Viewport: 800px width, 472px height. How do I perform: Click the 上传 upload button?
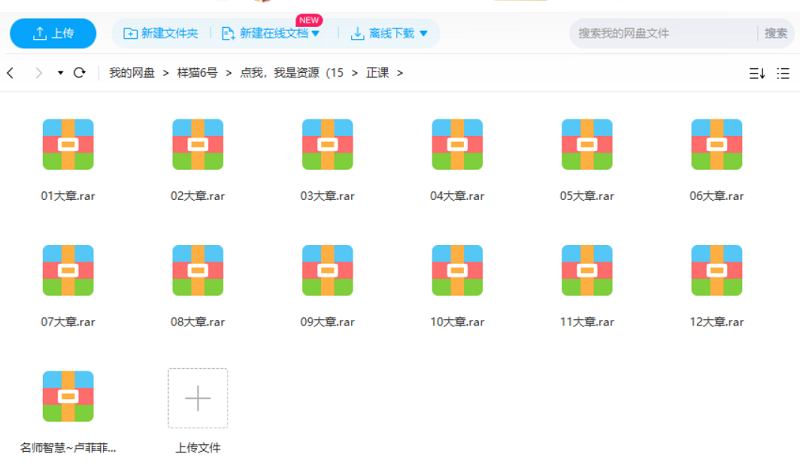click(x=53, y=33)
